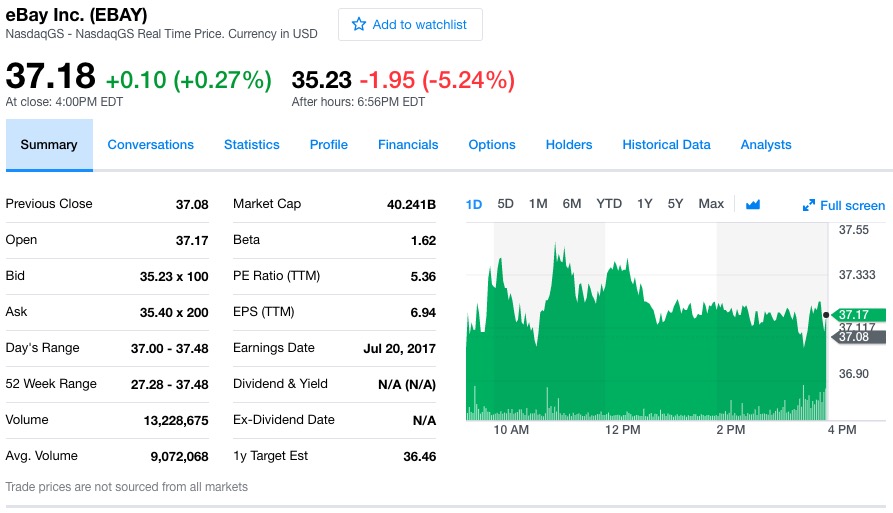This screenshot has height=513, width=893.
Task: Open the Financials tab
Action: click(x=408, y=145)
